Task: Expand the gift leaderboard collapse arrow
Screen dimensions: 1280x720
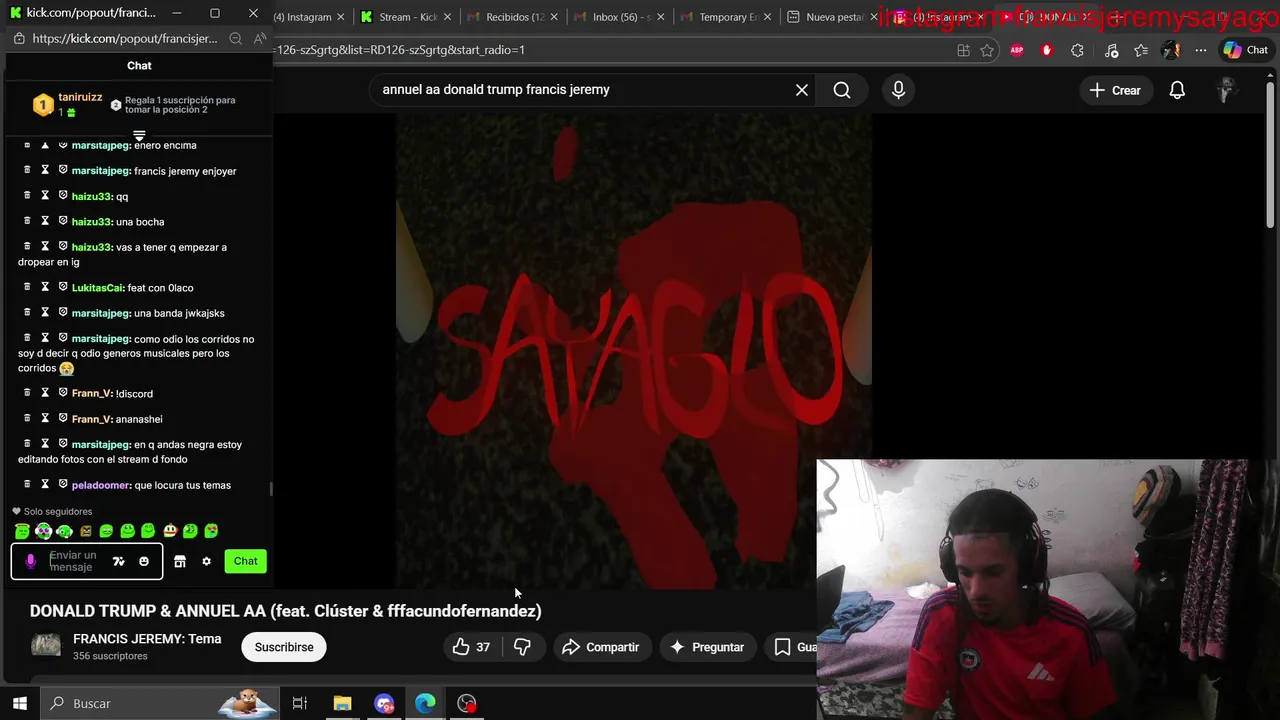Action: point(139,135)
